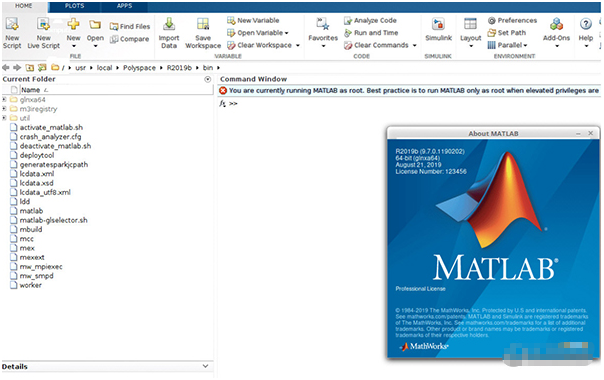Screen dimensions: 604x380
Task: Open function browser fx icon
Action: (x=223, y=103)
